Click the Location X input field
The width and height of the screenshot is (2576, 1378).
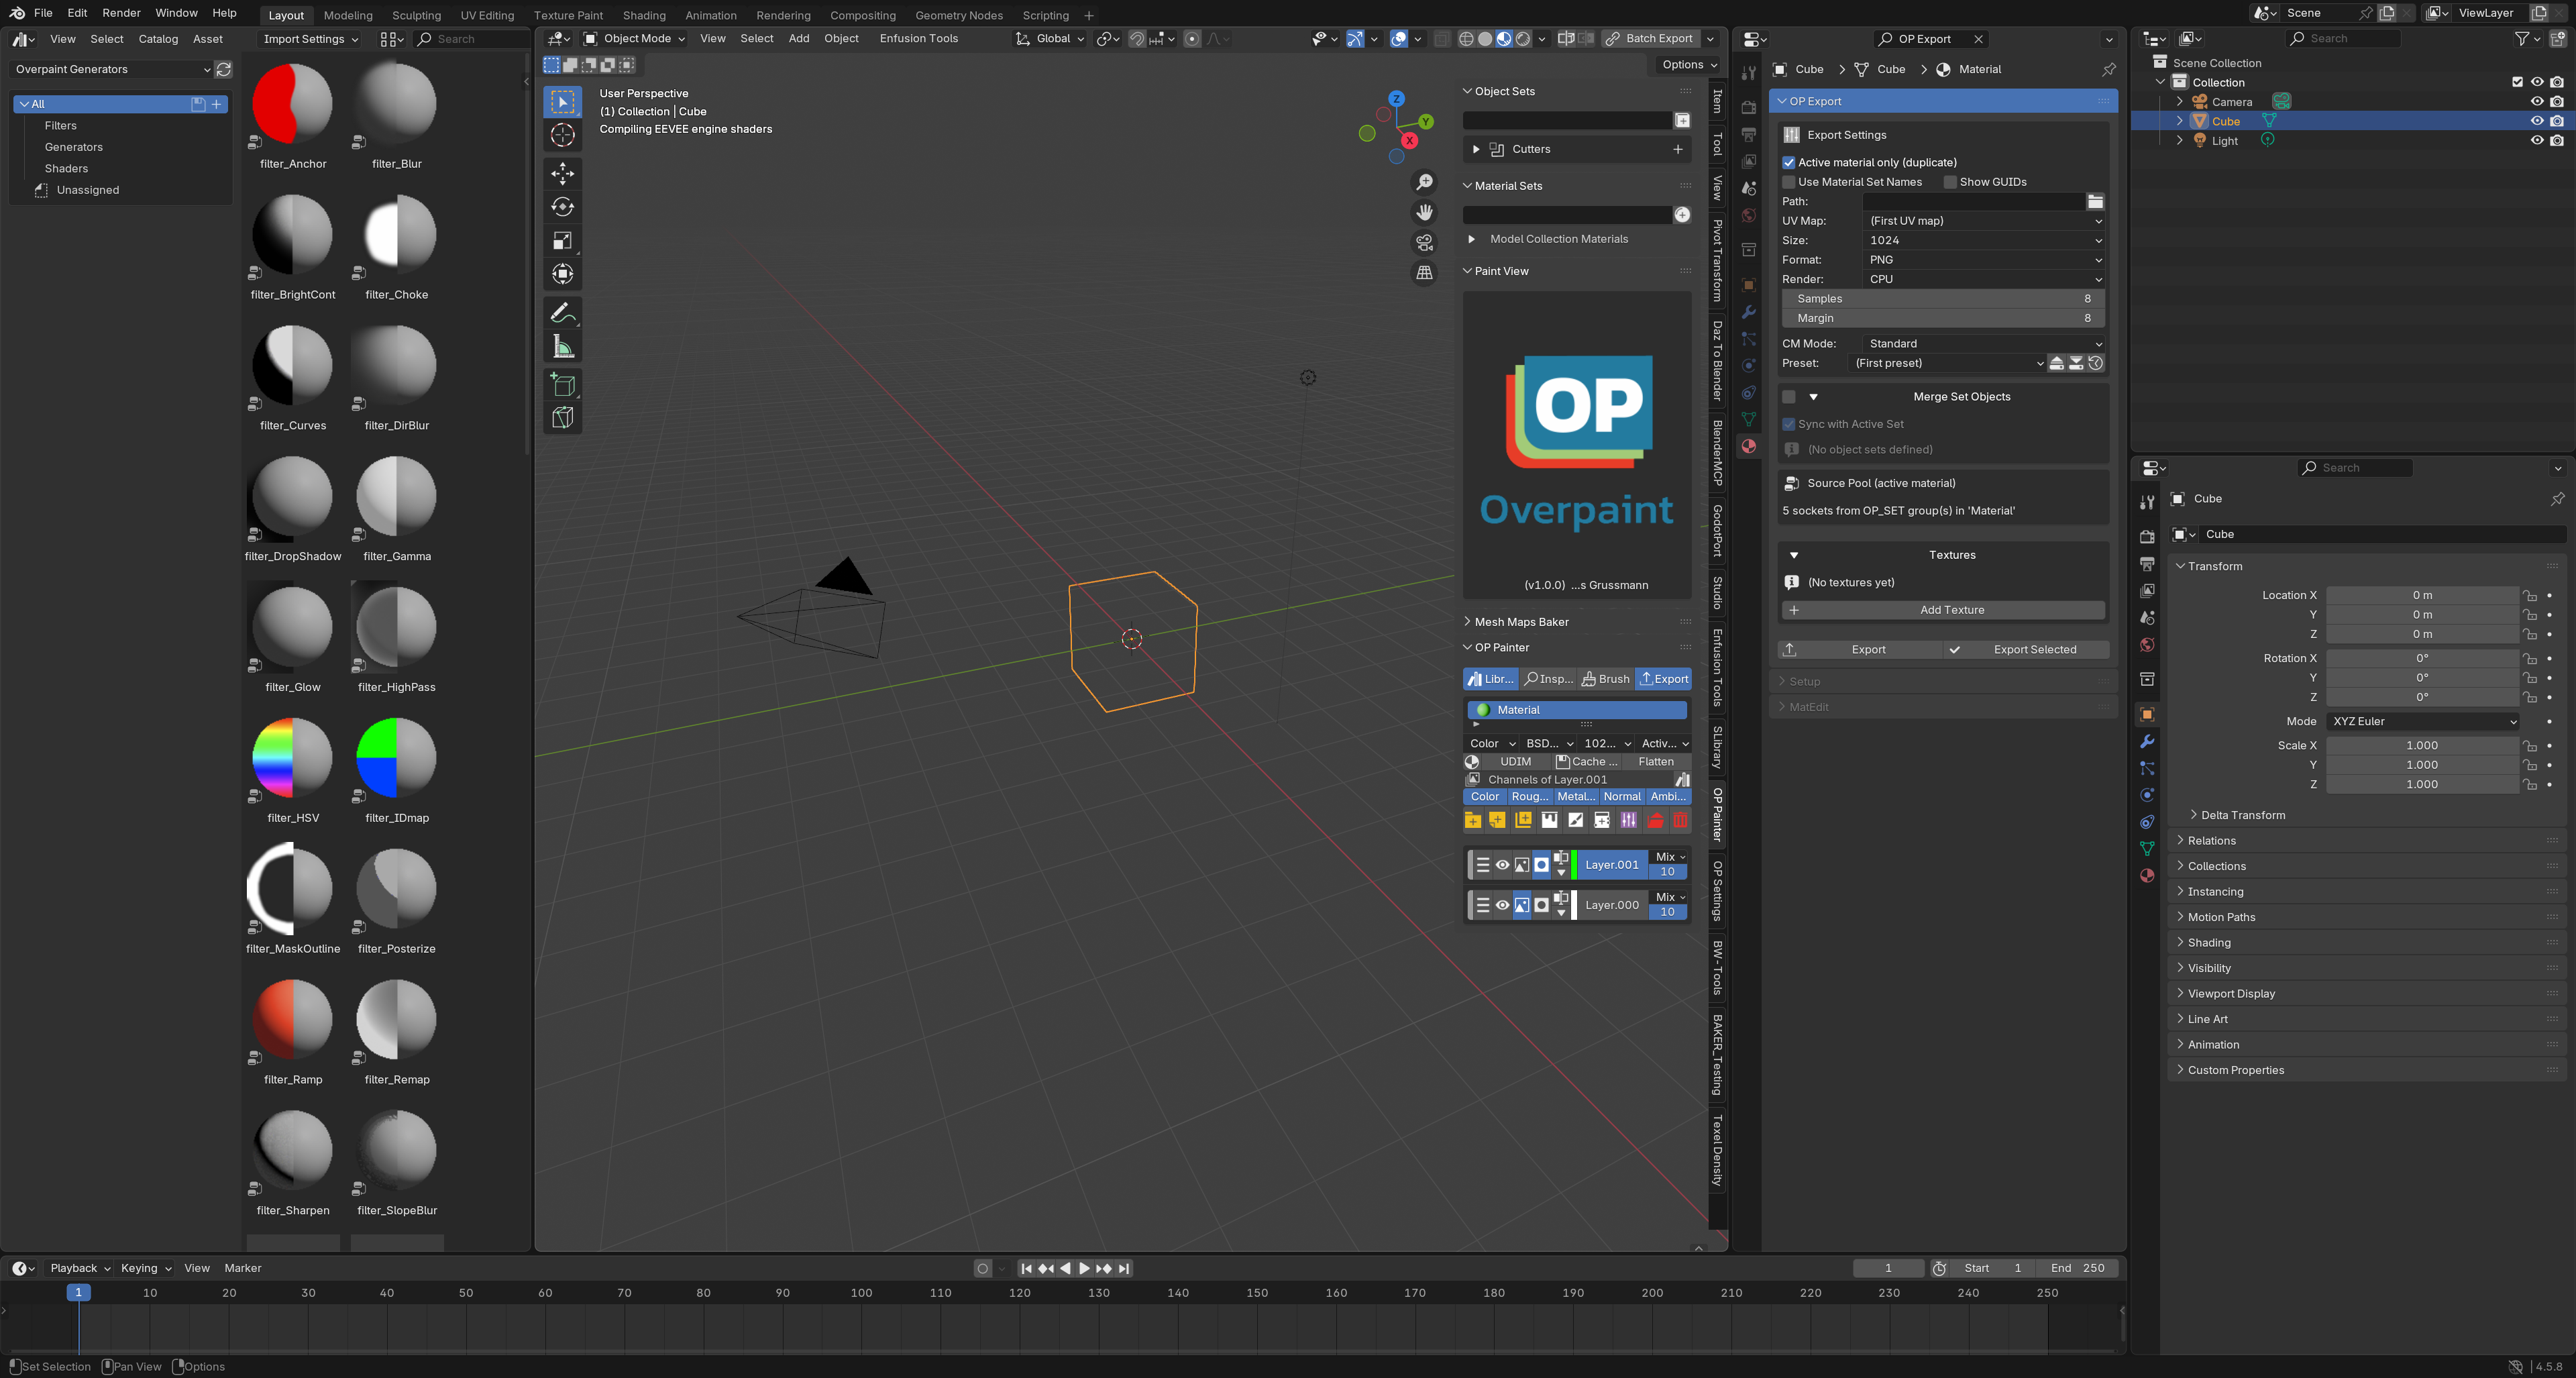click(2421, 595)
